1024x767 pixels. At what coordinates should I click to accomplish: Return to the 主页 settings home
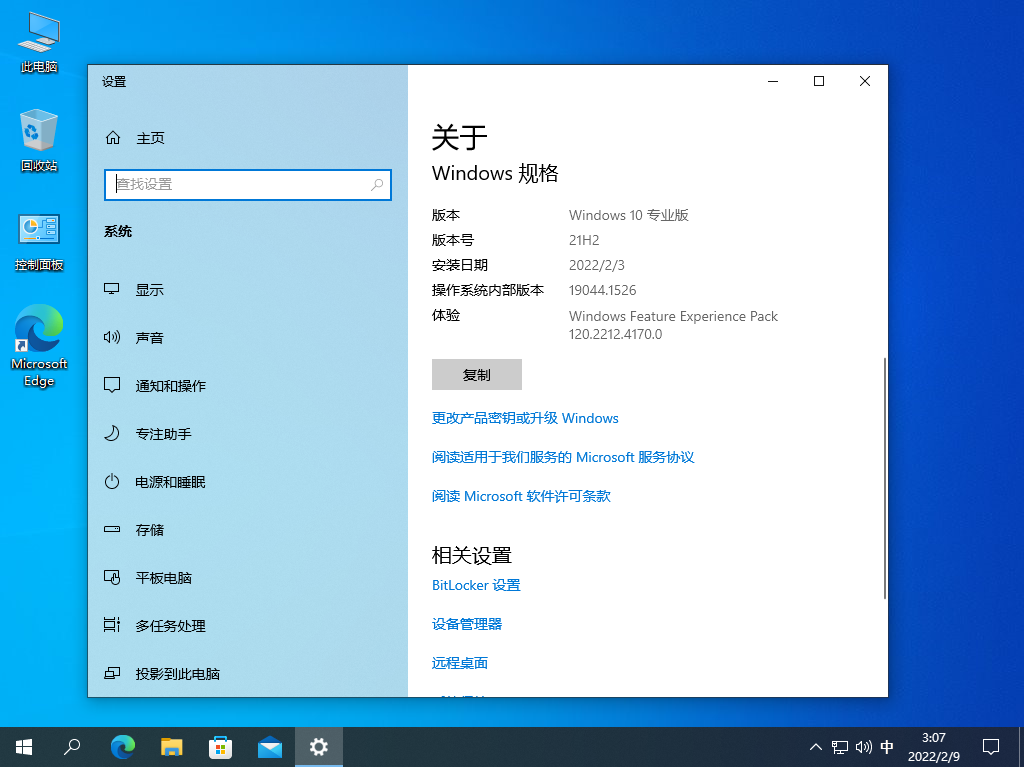tap(150, 138)
